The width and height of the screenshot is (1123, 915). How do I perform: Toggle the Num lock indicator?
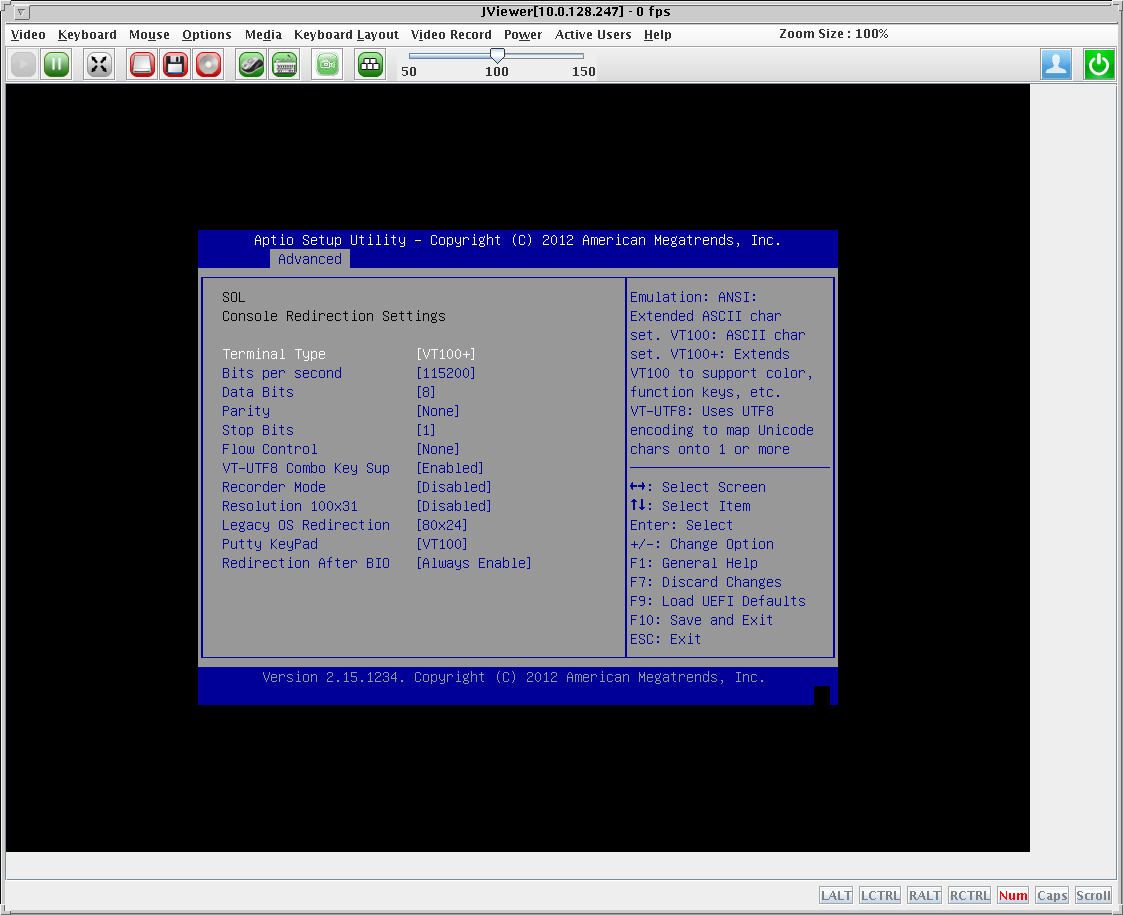click(x=1013, y=895)
